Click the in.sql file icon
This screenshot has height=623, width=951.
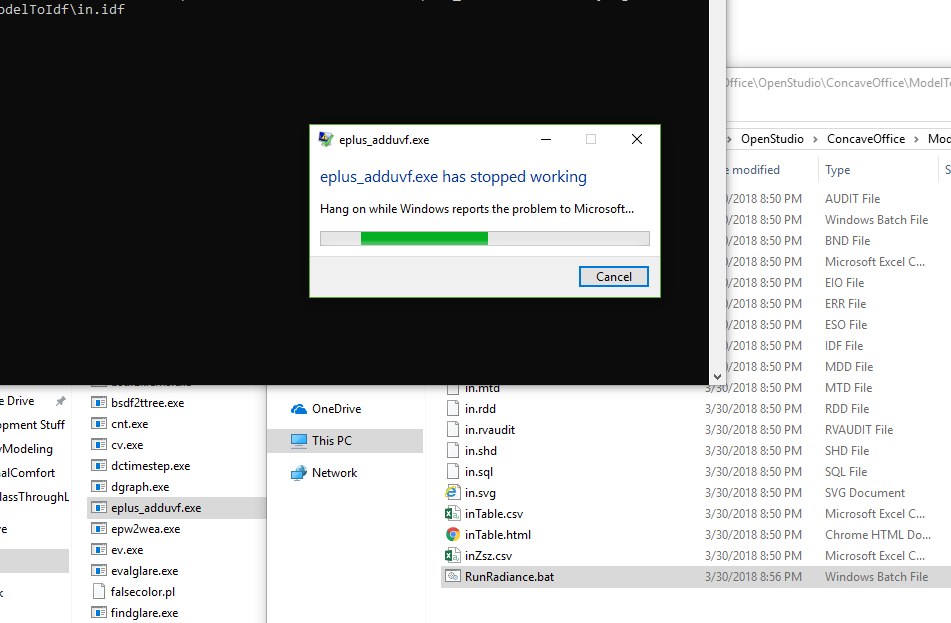(452, 472)
